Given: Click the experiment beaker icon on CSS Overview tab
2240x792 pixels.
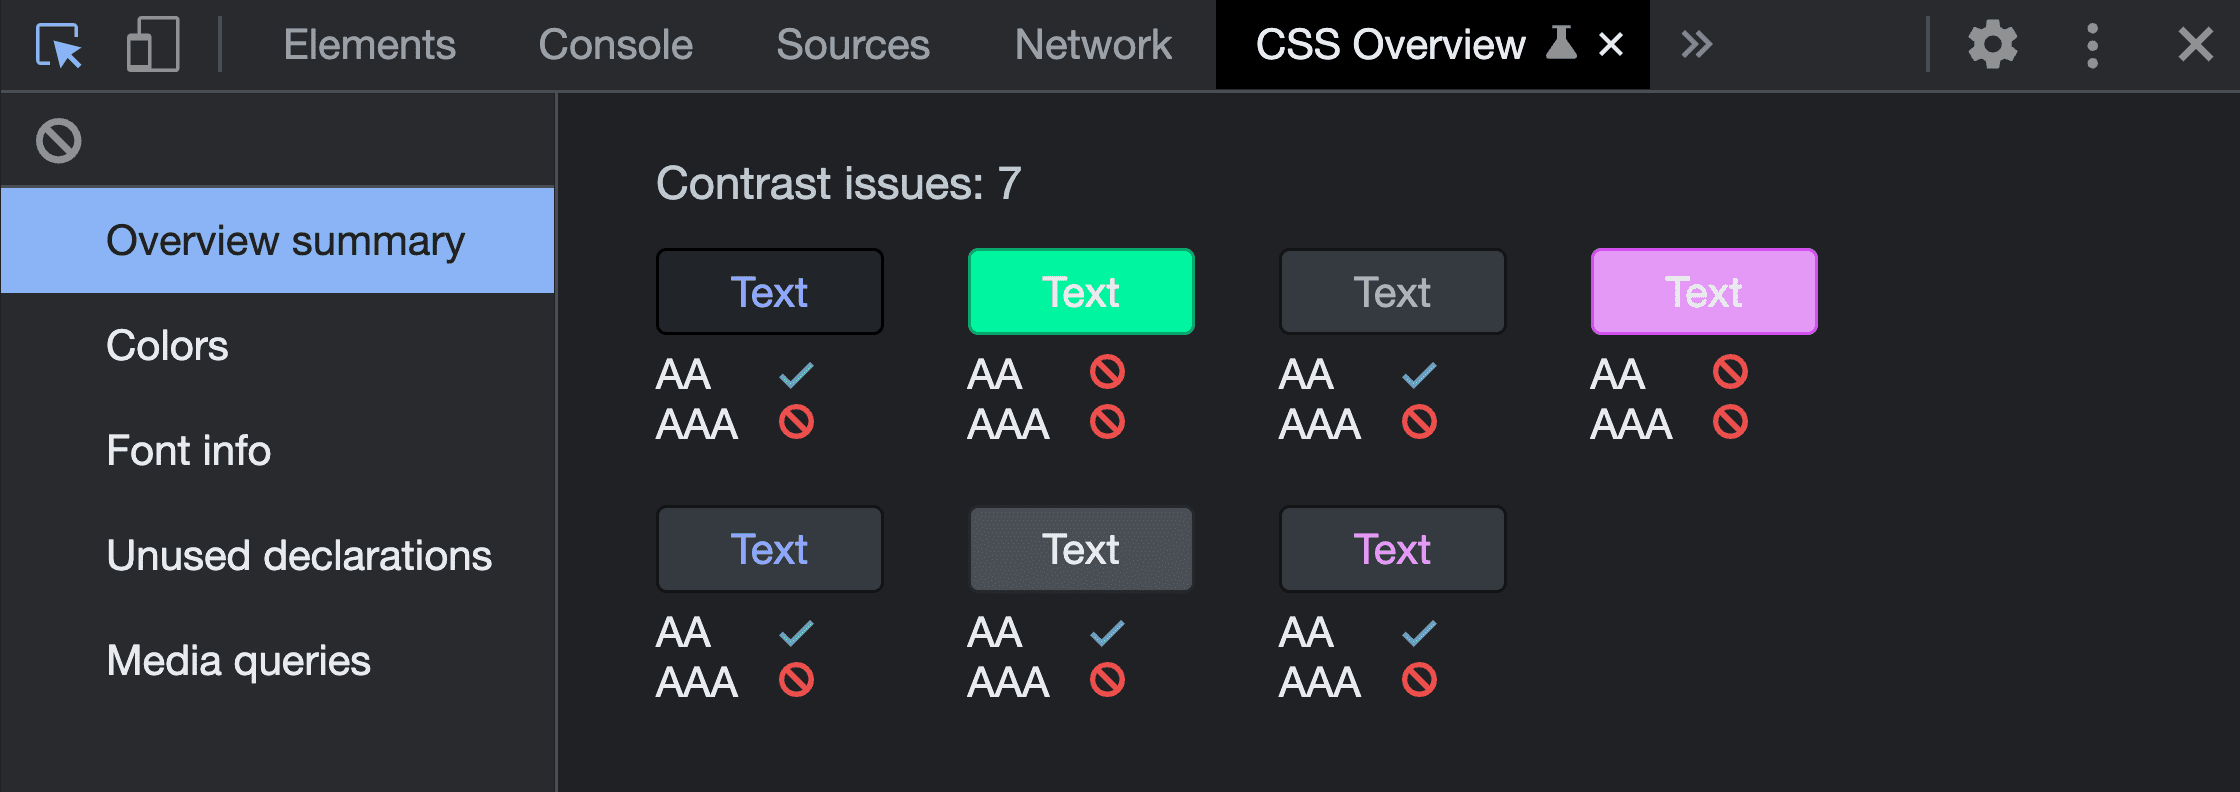Looking at the screenshot, I should (1563, 44).
